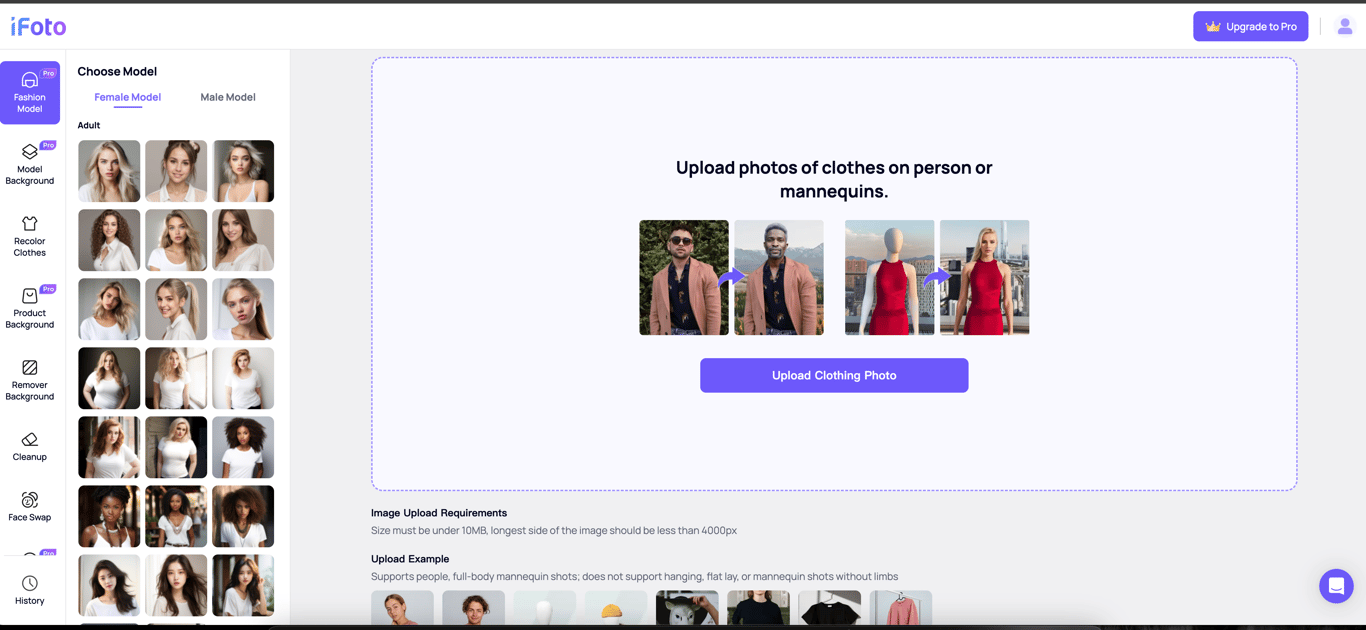This screenshot has height=630, width=1366.
Task: Open the Fashion Model tool
Action: (x=30, y=93)
